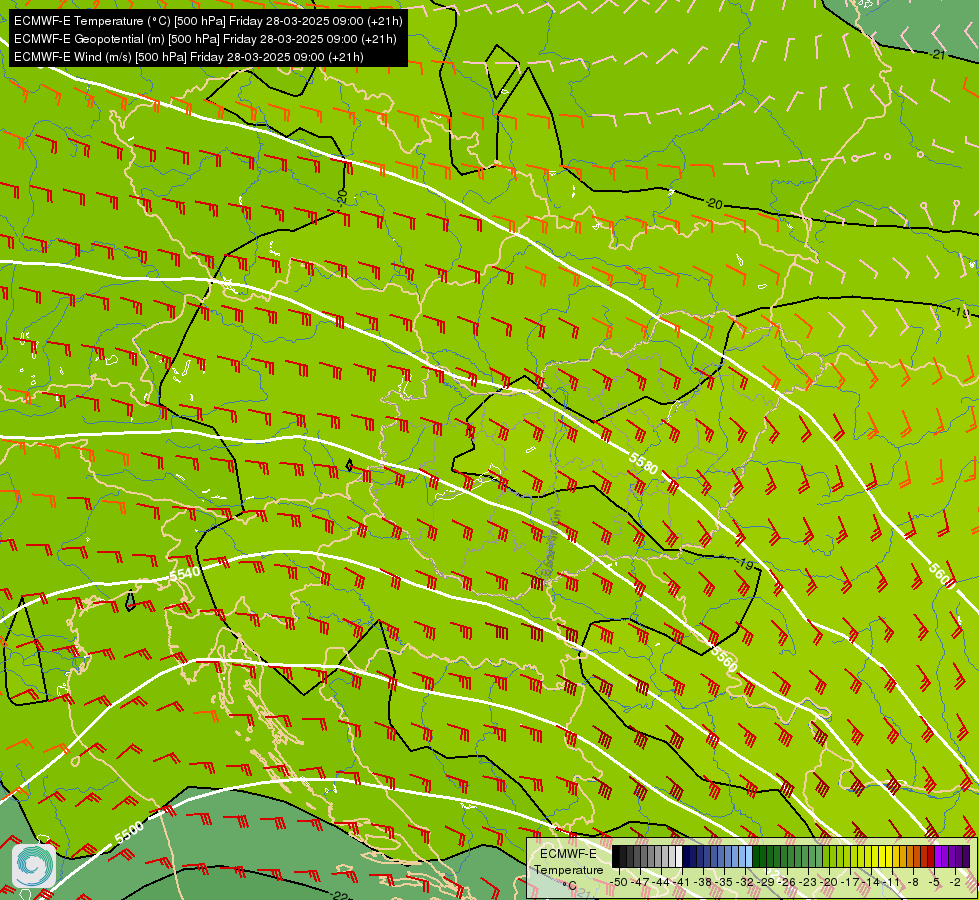Click the colorbar tick value -5
Image resolution: width=979 pixels, height=900 pixels.
click(x=933, y=882)
